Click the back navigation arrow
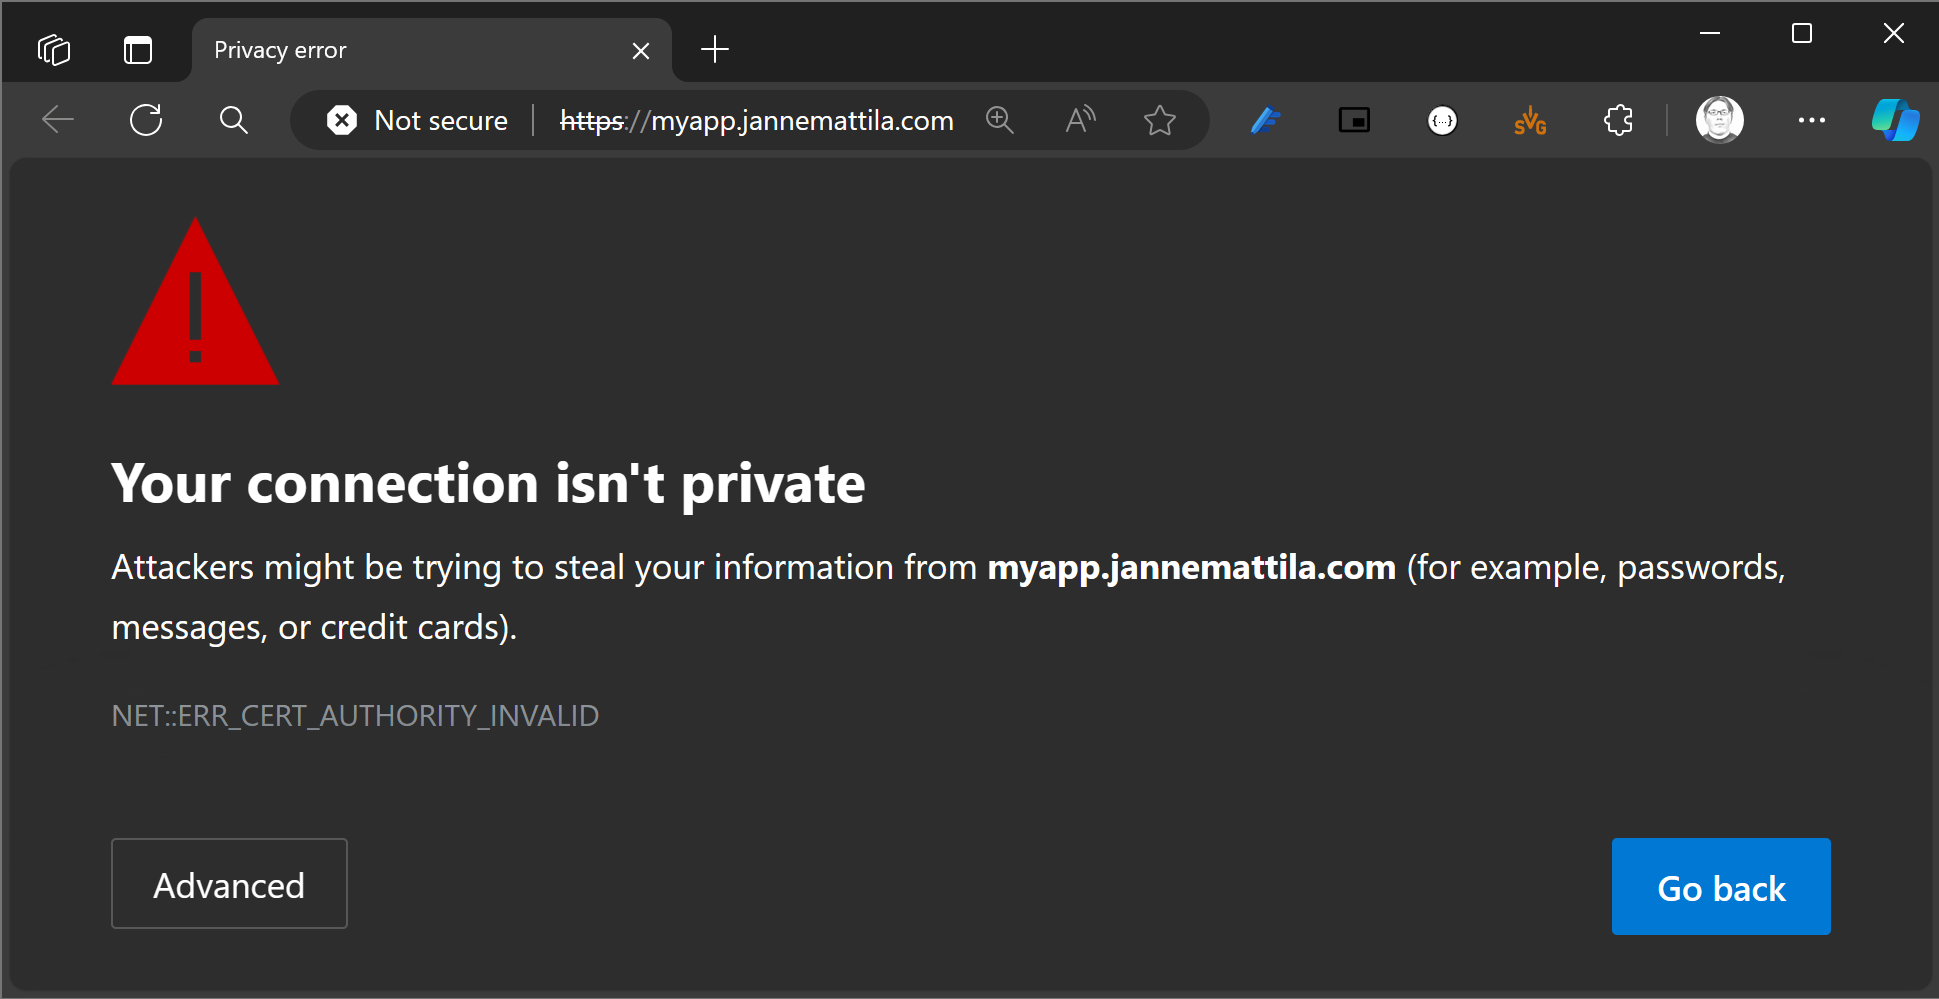The image size is (1939, 999). [x=58, y=121]
